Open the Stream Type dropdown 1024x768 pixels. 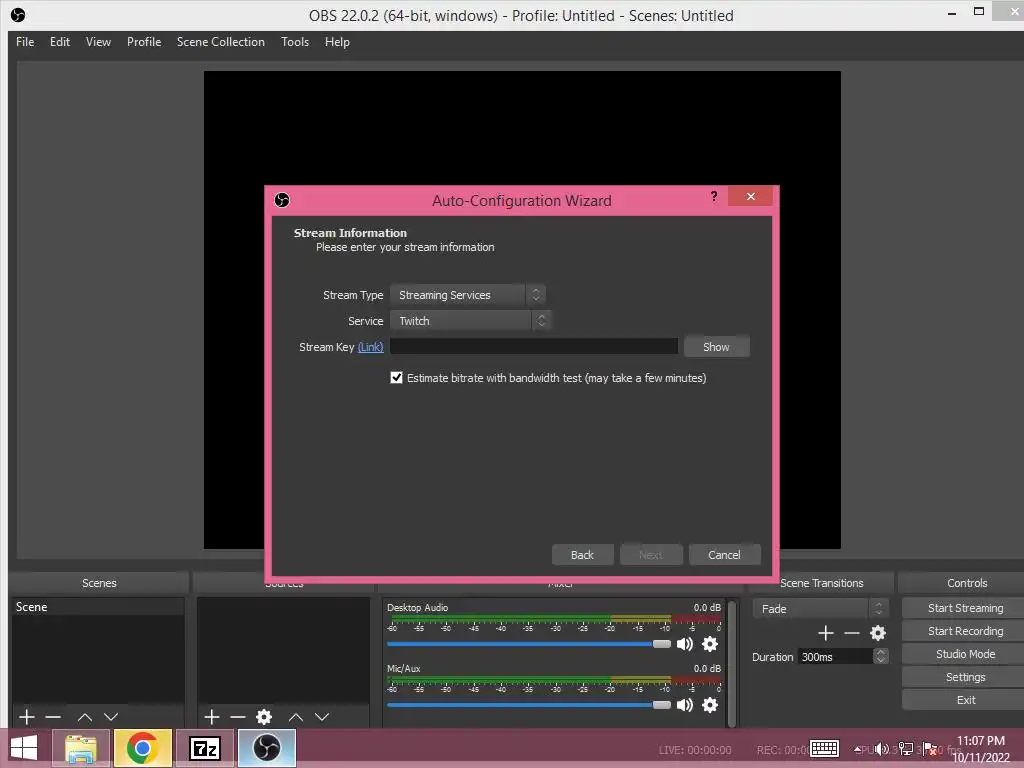(x=468, y=295)
